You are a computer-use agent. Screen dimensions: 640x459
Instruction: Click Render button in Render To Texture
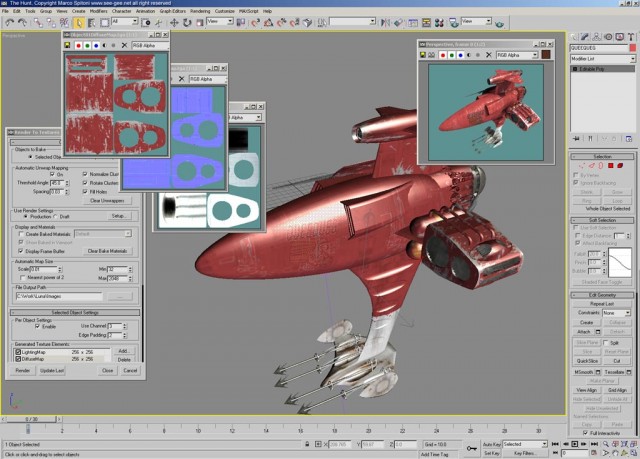pyautogui.click(x=23, y=370)
